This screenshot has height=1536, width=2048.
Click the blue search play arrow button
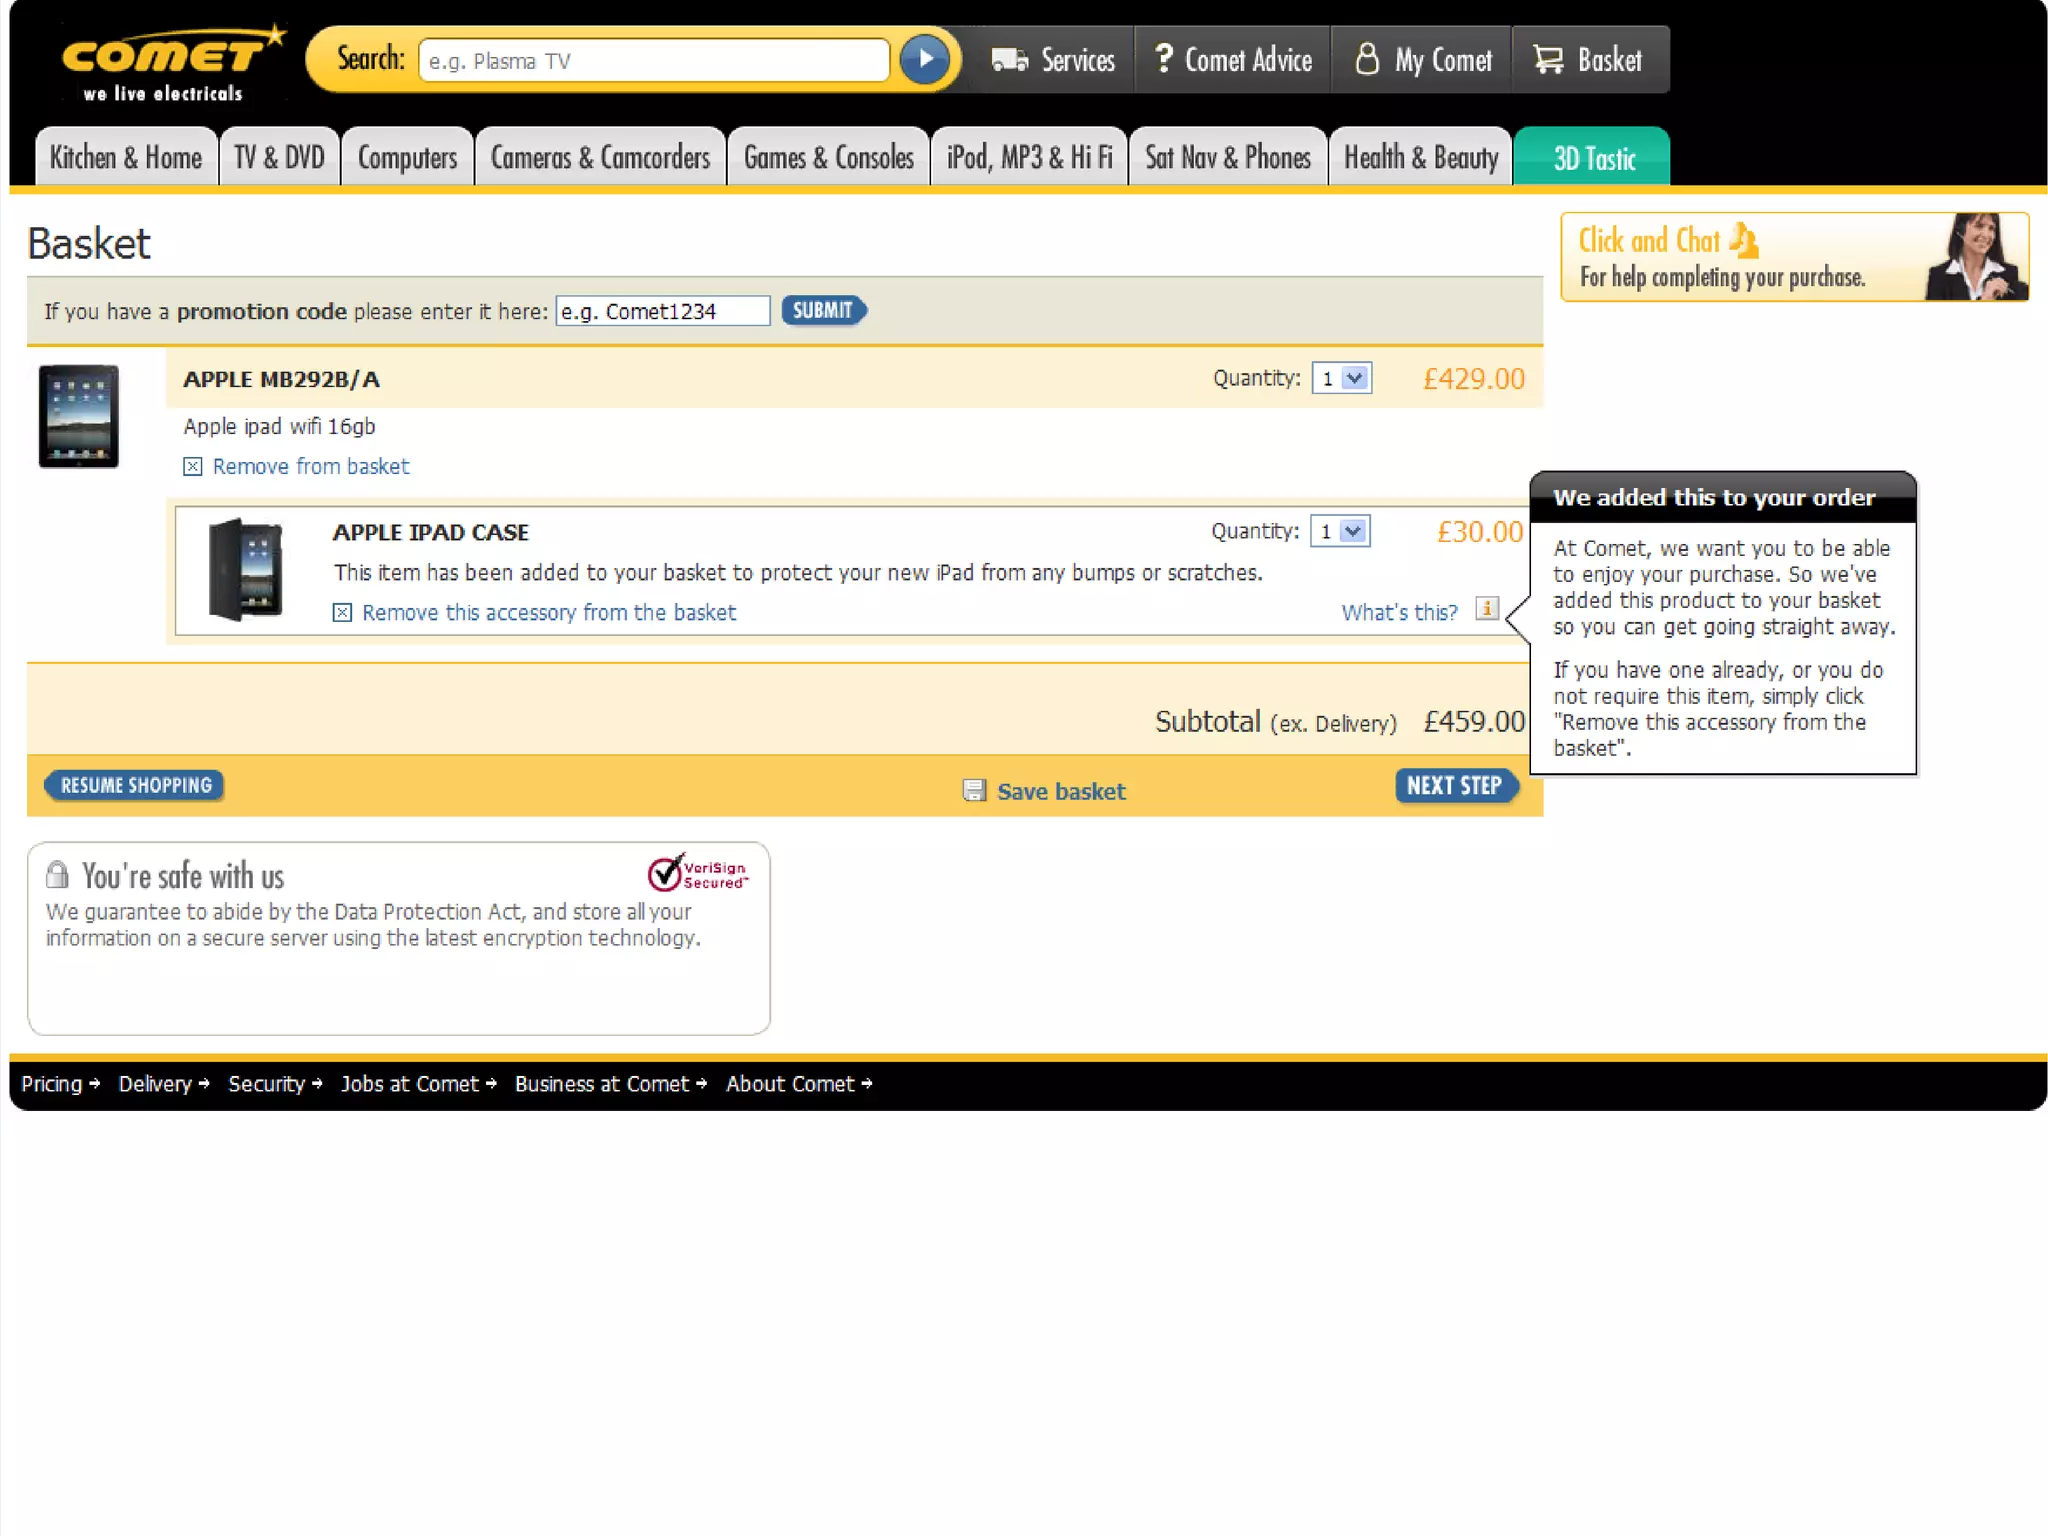[x=924, y=60]
